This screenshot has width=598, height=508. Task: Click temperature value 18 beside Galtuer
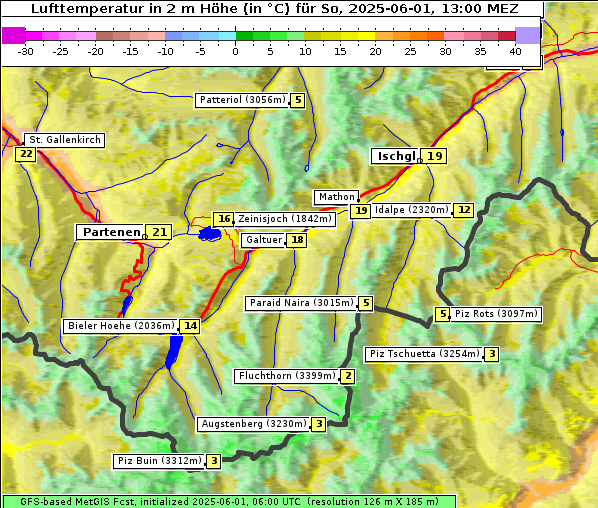point(297,240)
